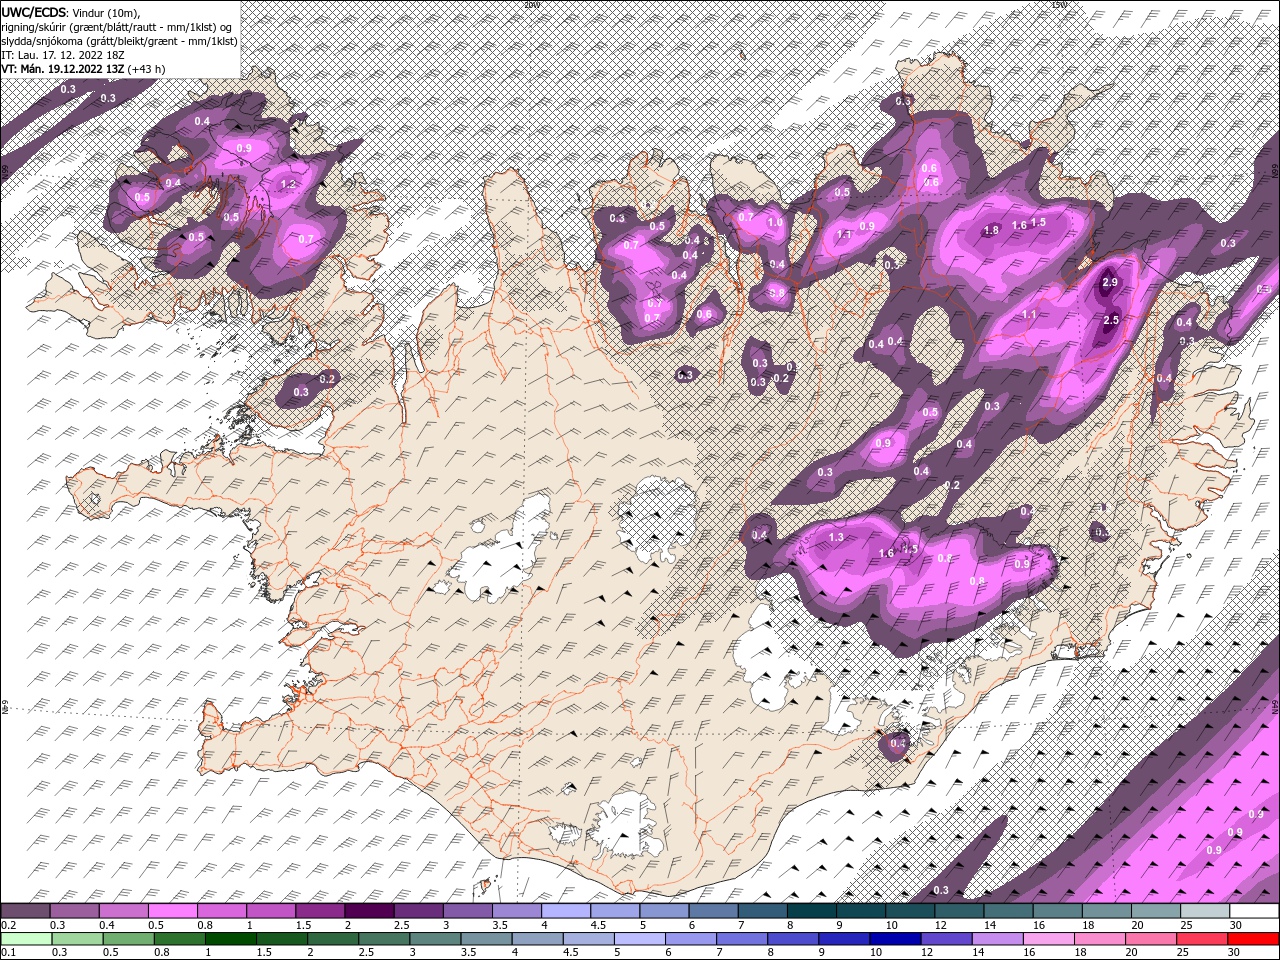The width and height of the screenshot is (1280, 960).
Task: Select bottom legend swatch between 0.8 and 1
Action: (180, 938)
